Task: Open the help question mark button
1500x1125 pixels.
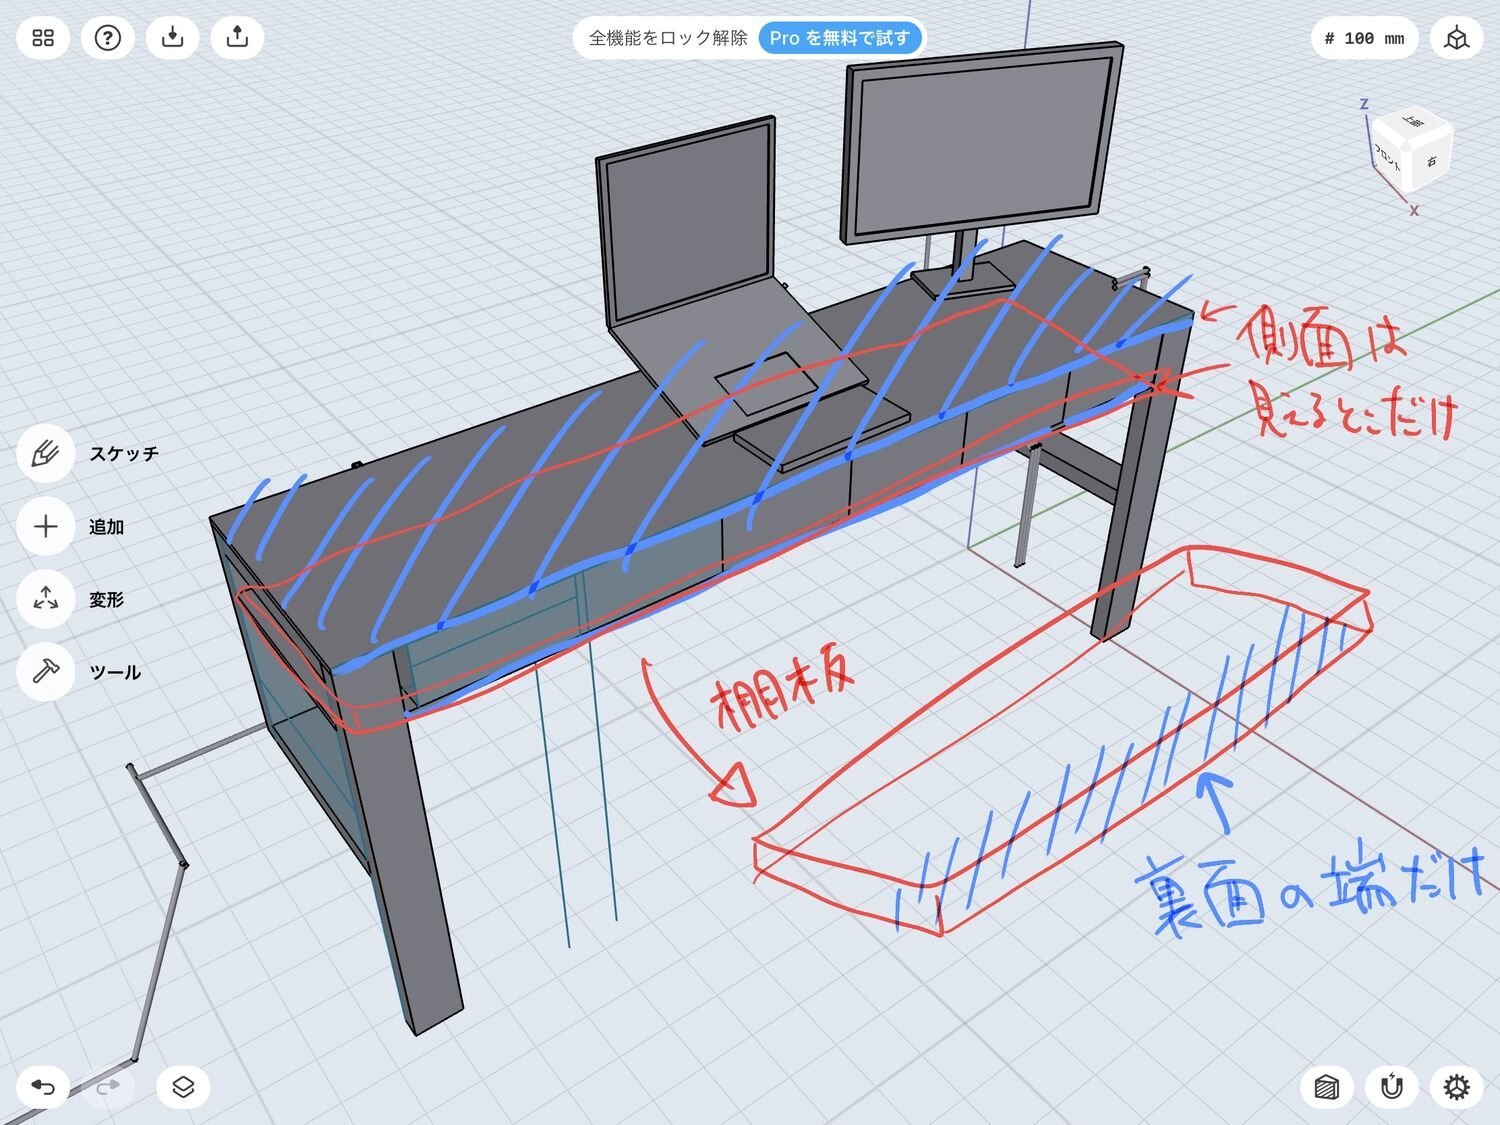Action: 107,38
